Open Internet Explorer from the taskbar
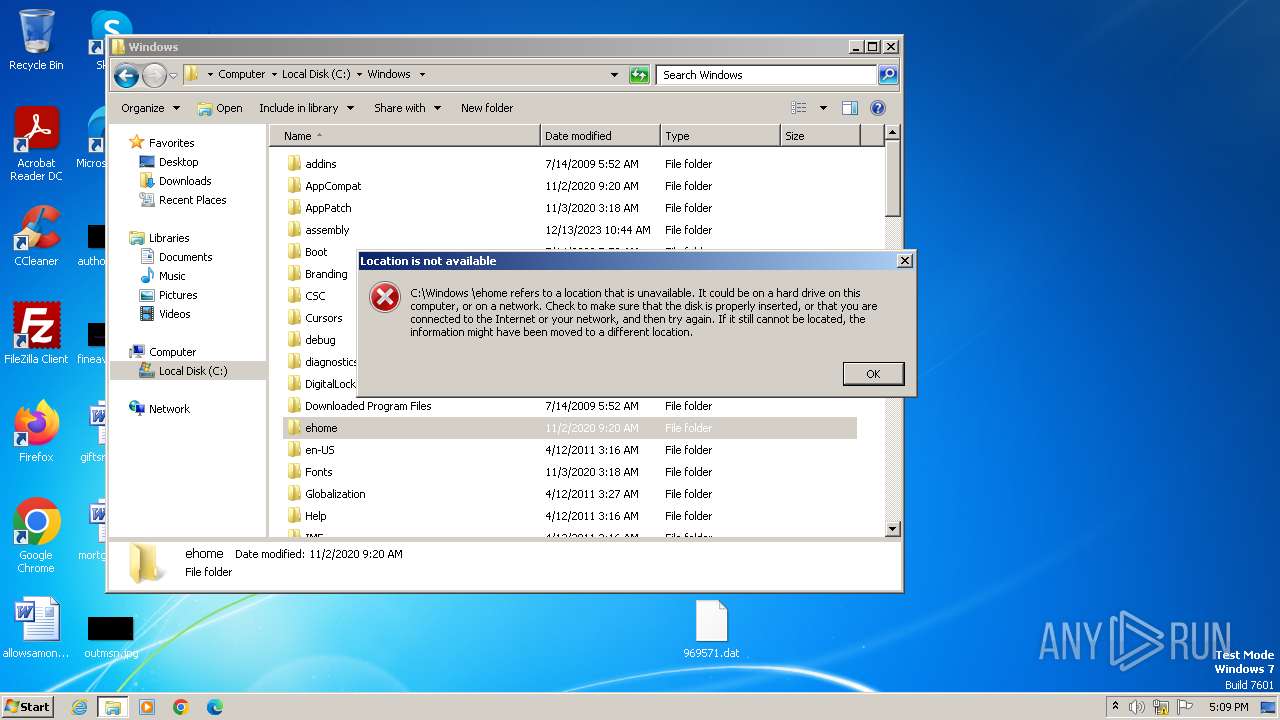 tap(80, 707)
